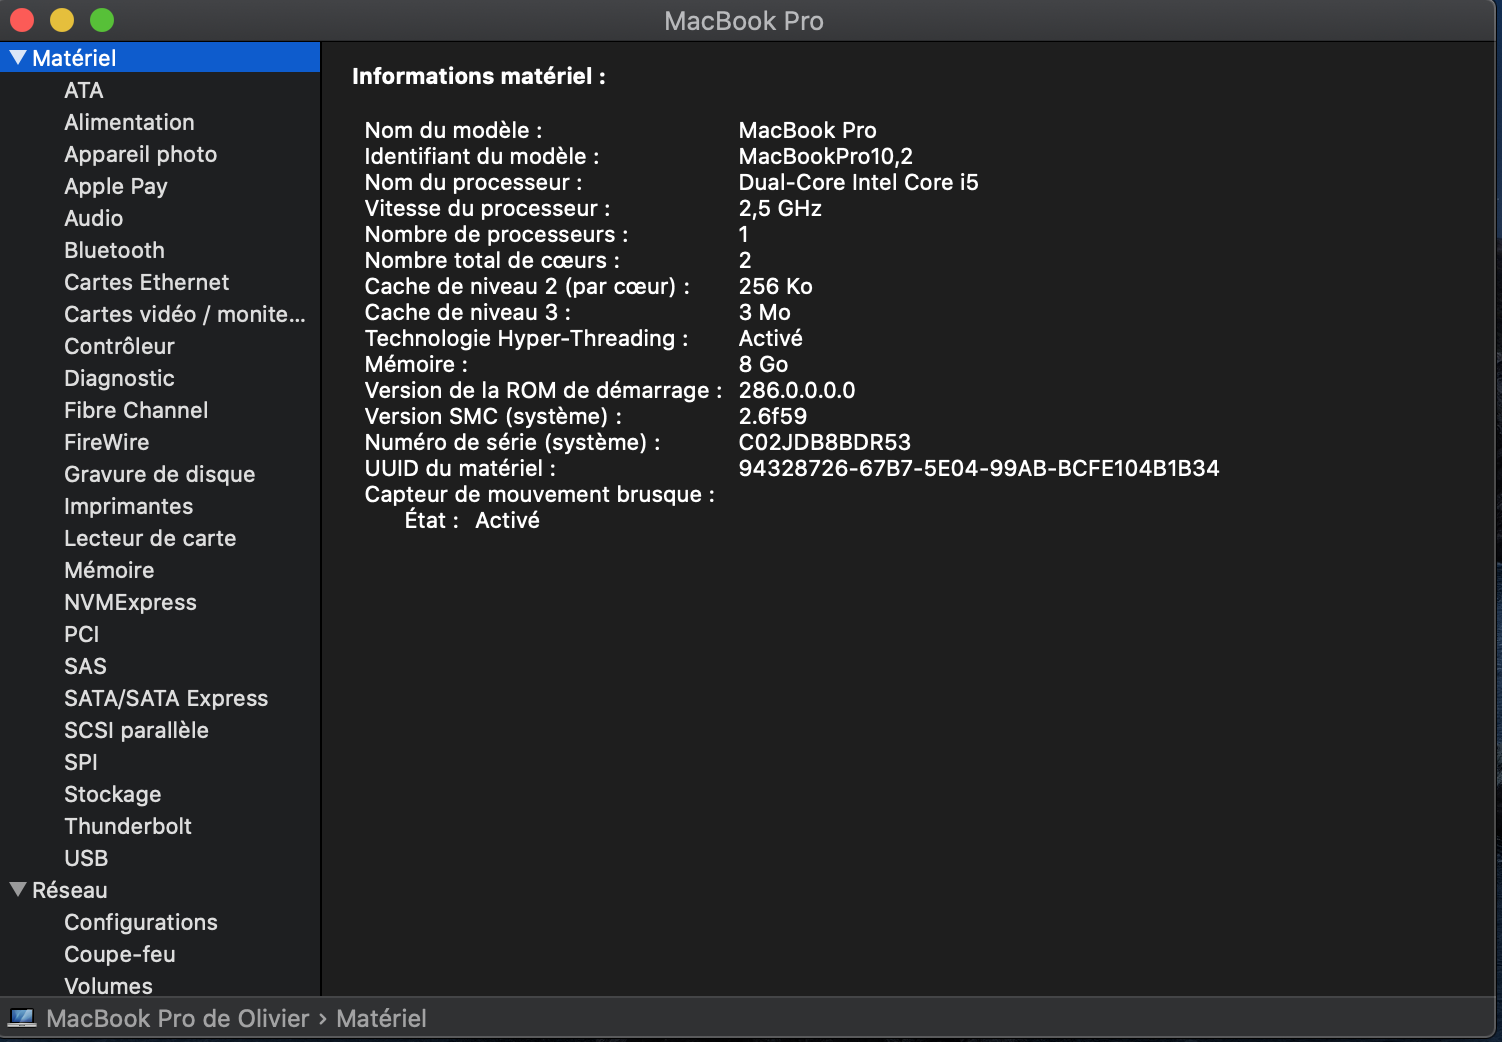
Task: Select Cartes vidéo / moniteurs entry
Action: click(184, 314)
